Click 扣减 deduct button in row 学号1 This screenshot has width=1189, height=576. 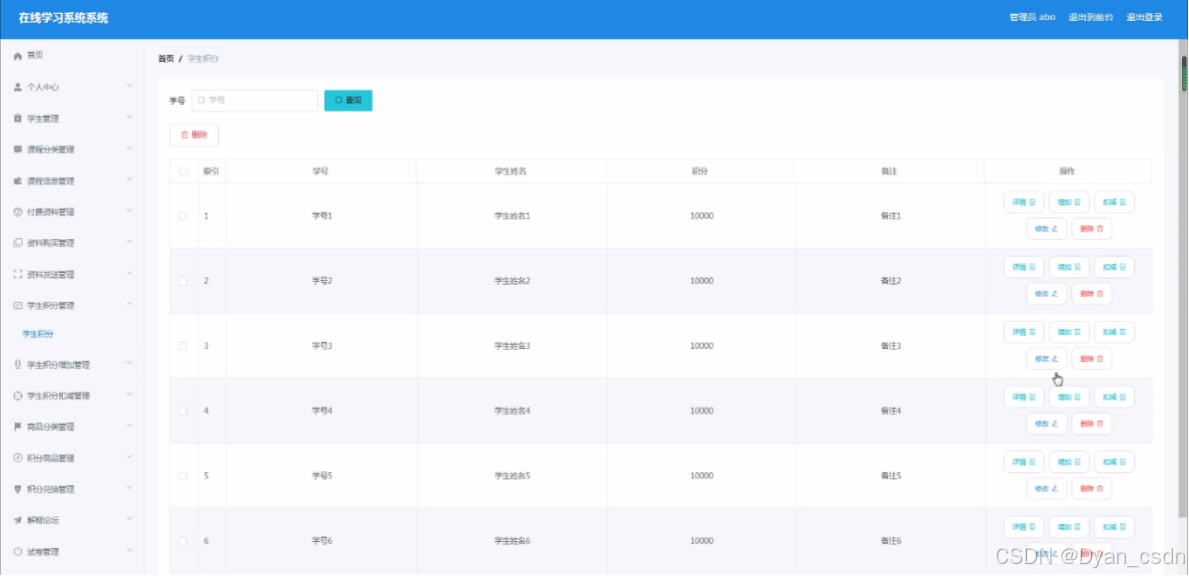[1114, 202]
